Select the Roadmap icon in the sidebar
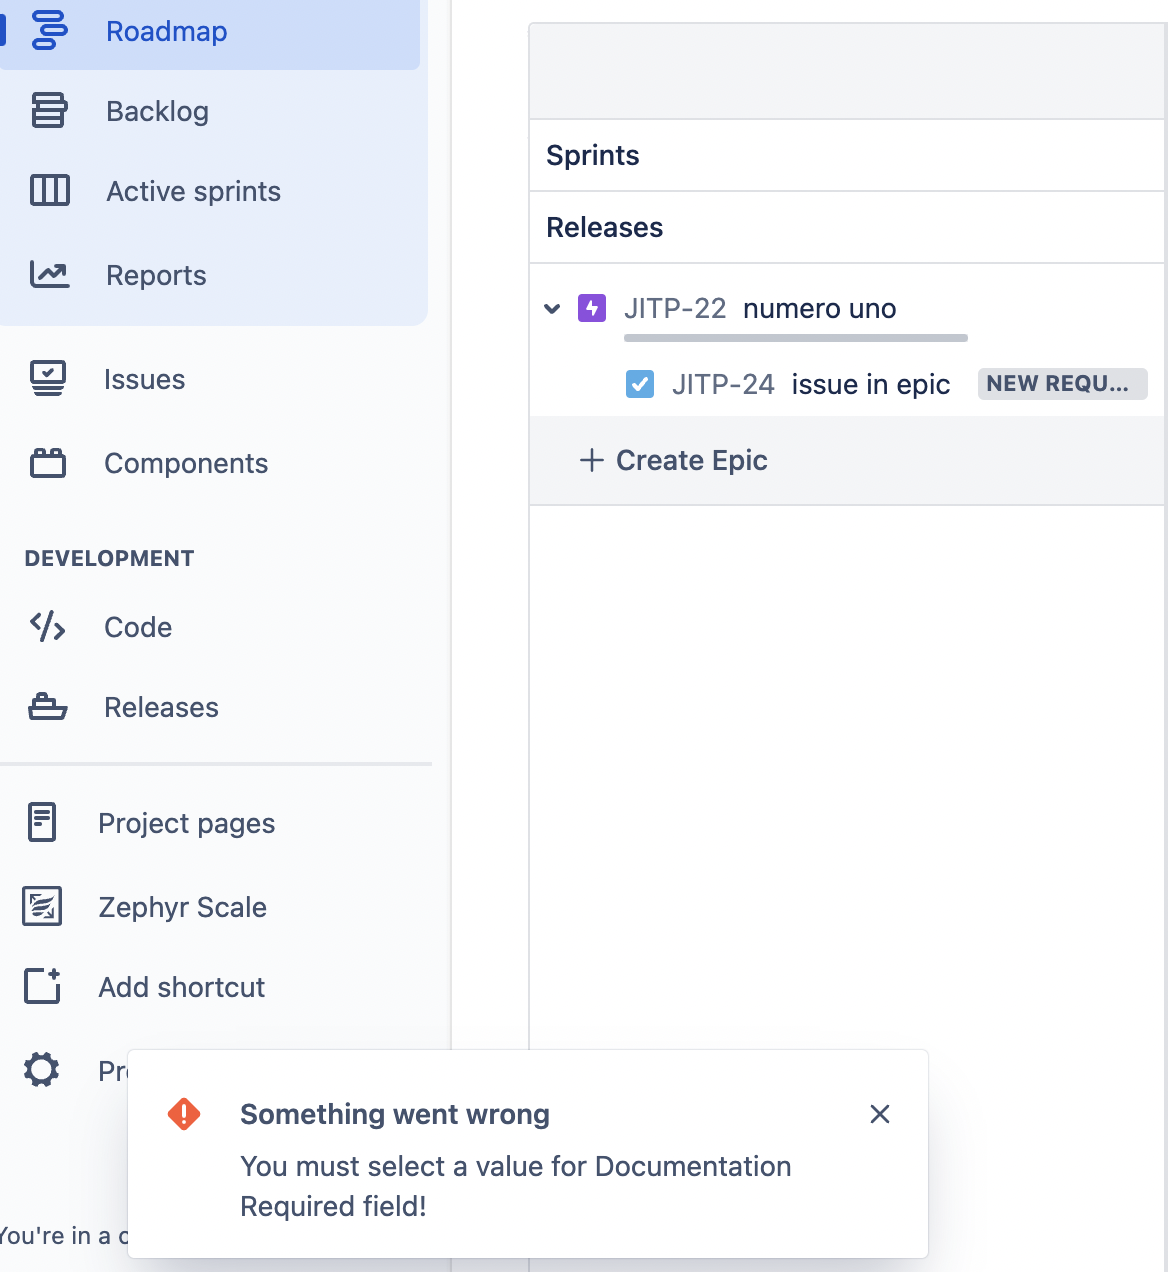Image resolution: width=1168 pixels, height=1272 pixels. pyautogui.click(x=49, y=30)
